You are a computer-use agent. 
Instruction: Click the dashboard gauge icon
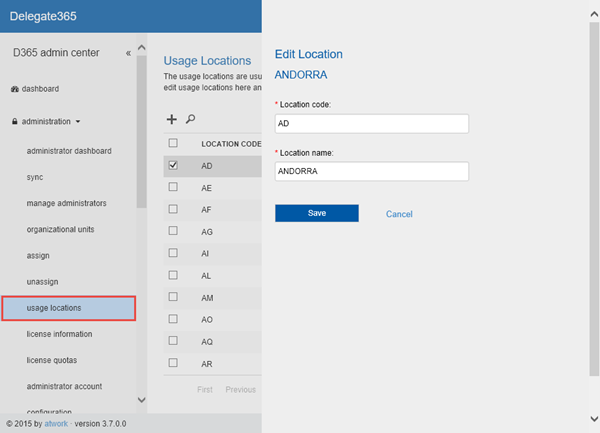coord(15,89)
